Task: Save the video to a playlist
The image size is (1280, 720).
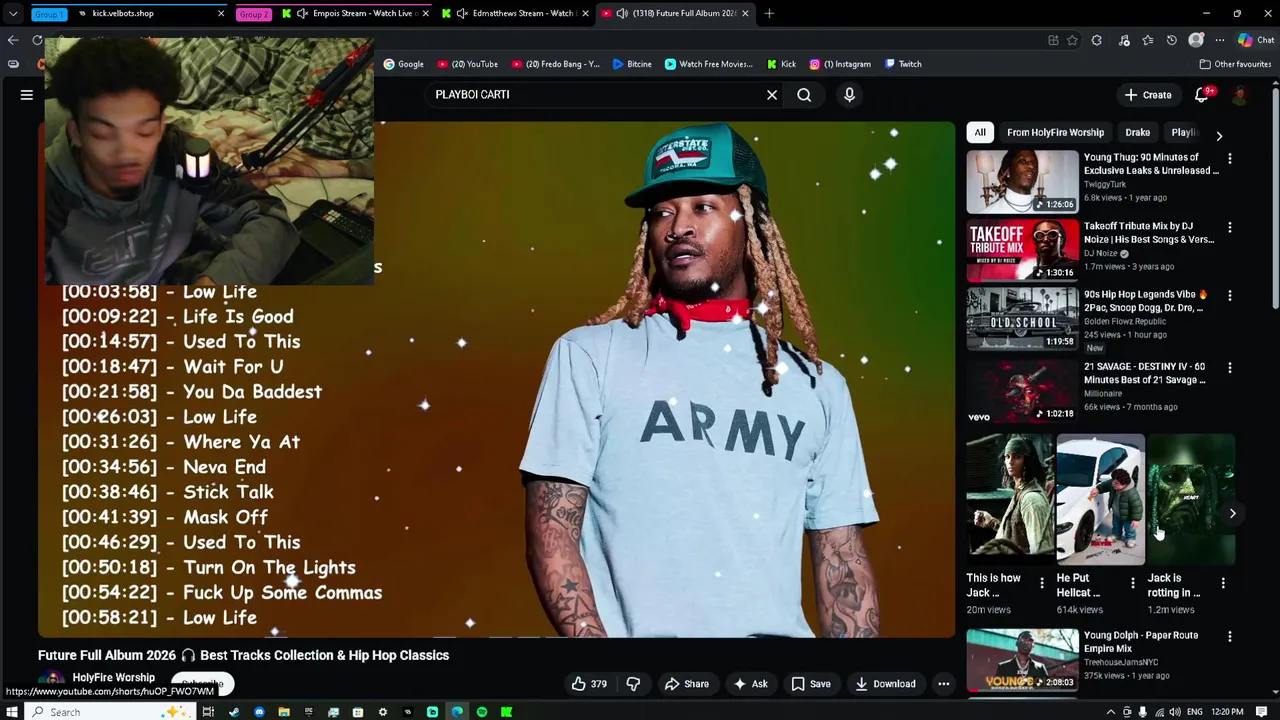Action: [x=811, y=684]
